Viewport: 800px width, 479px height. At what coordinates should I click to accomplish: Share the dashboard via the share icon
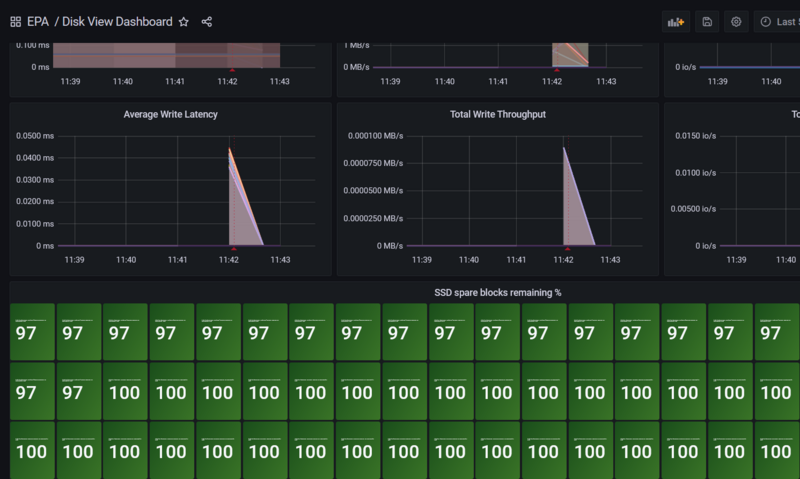207,22
